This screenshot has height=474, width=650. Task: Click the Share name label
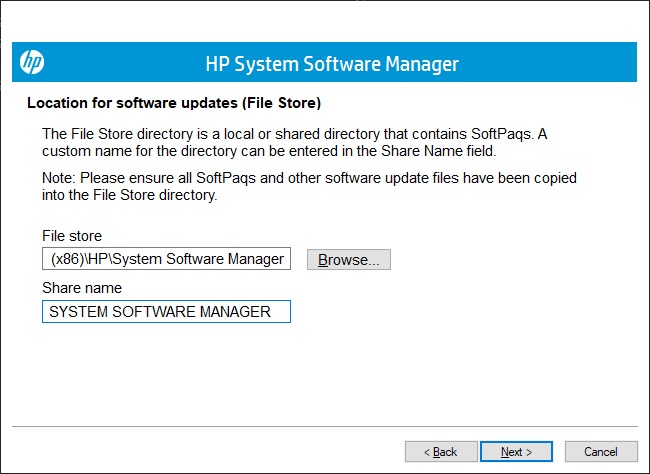tap(82, 288)
